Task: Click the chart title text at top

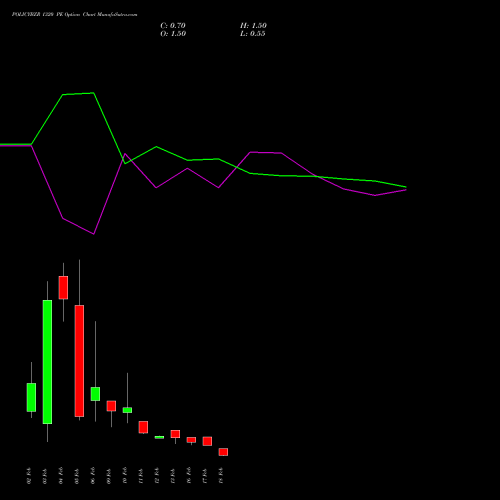Action: [74, 15]
